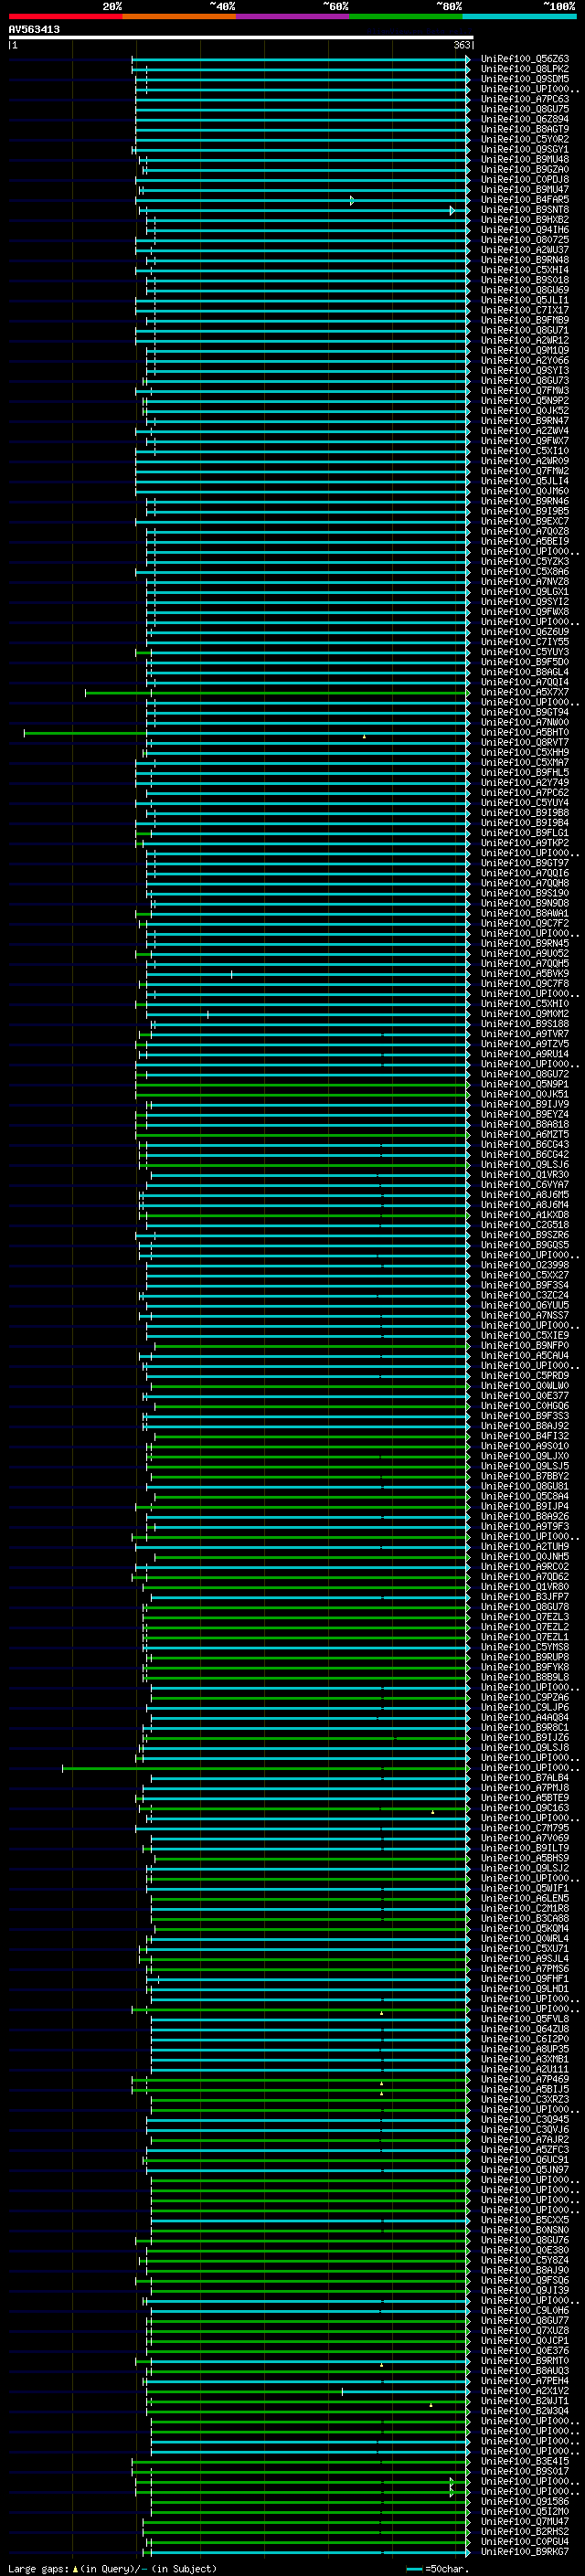Click the UniRef100_B9EXC7 label
The height and width of the screenshot is (2576, 585).
(x=525, y=521)
